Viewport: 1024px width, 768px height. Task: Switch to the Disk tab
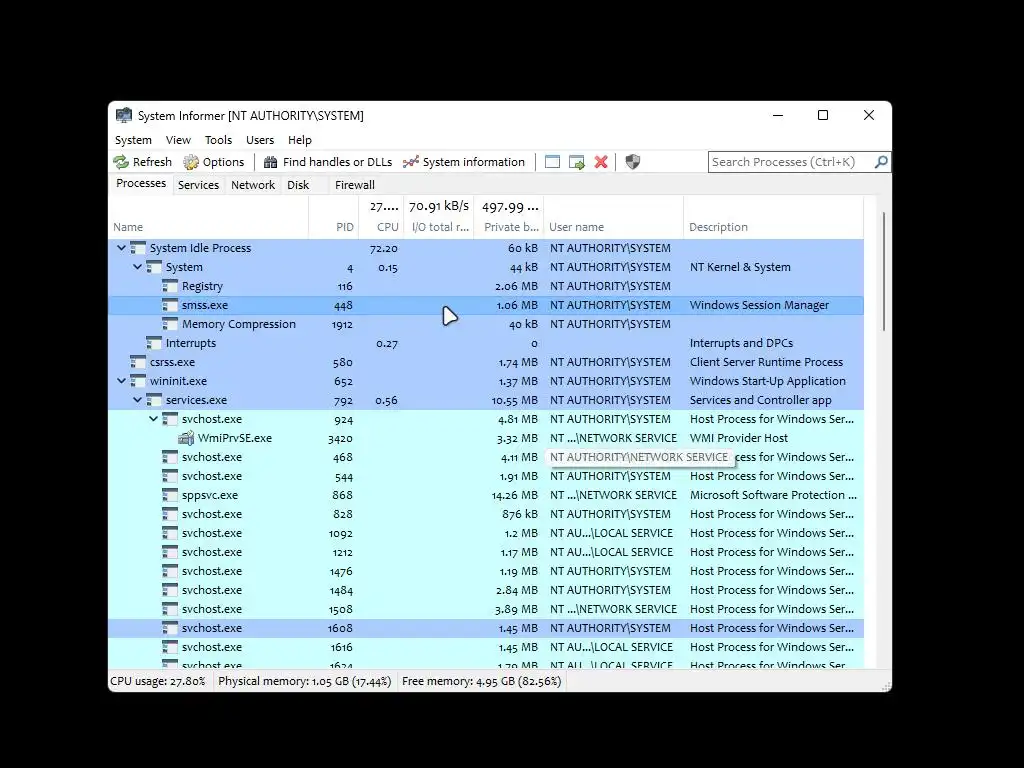[298, 185]
